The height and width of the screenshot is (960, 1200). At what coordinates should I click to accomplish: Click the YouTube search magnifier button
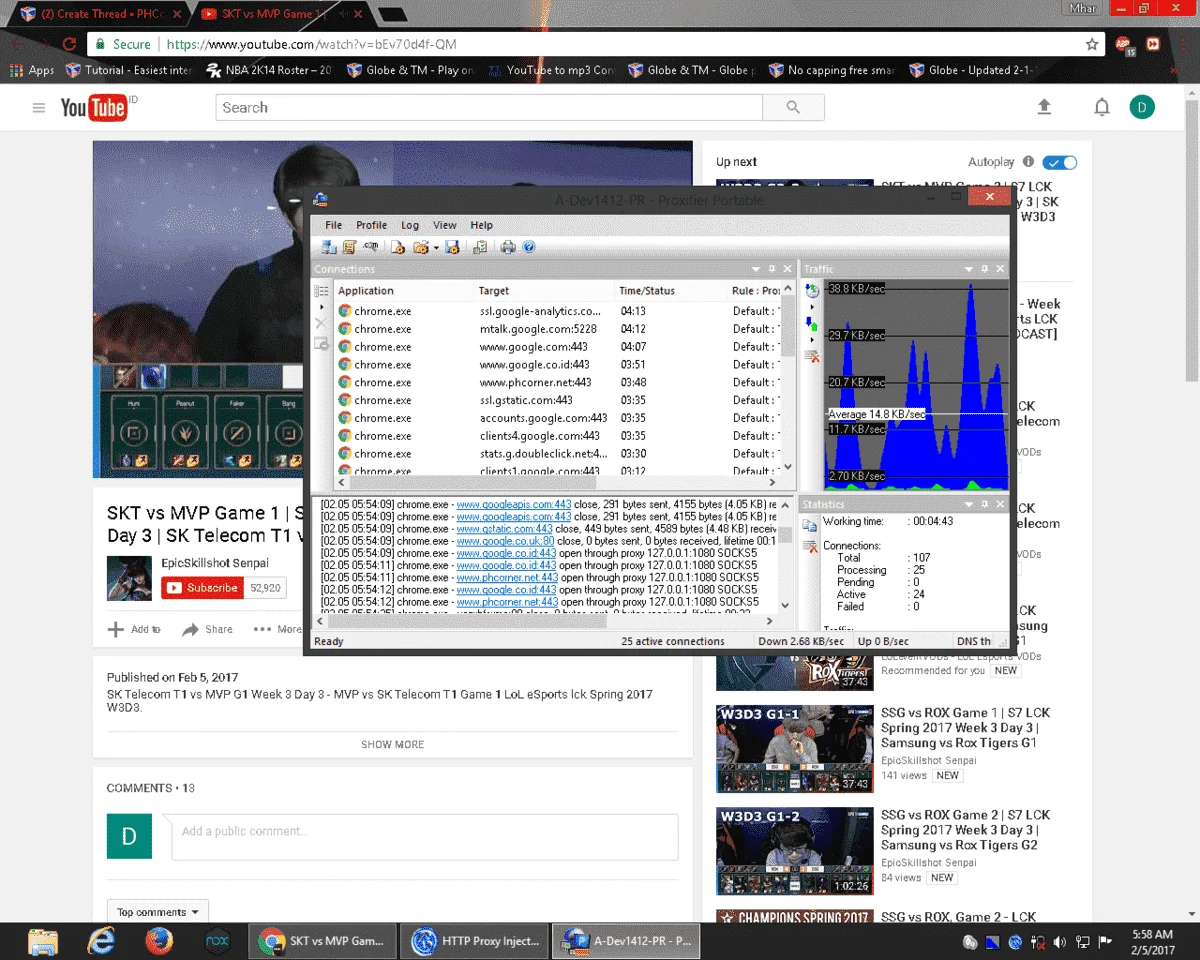793,107
